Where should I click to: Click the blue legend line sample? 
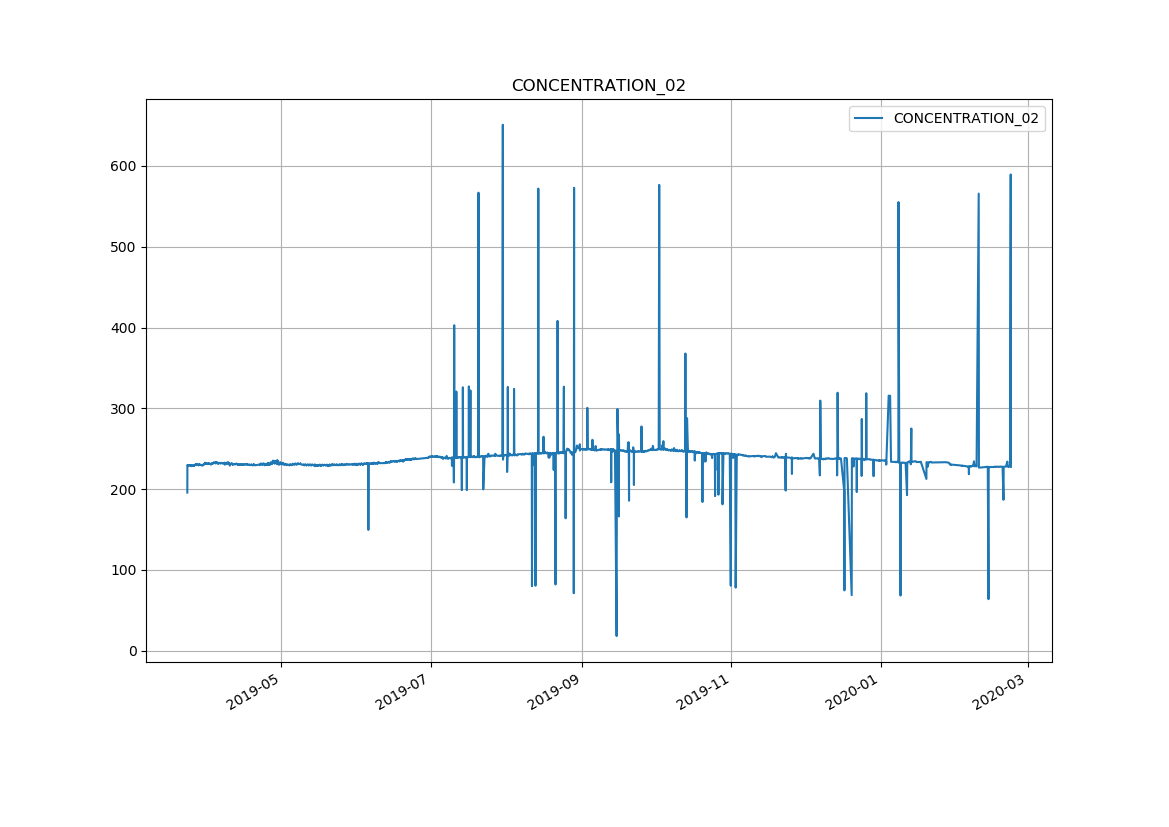869,118
